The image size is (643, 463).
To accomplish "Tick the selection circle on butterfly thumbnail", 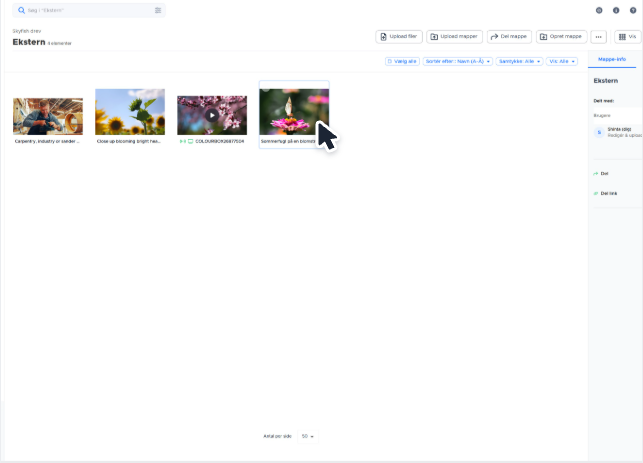I will (265, 88).
